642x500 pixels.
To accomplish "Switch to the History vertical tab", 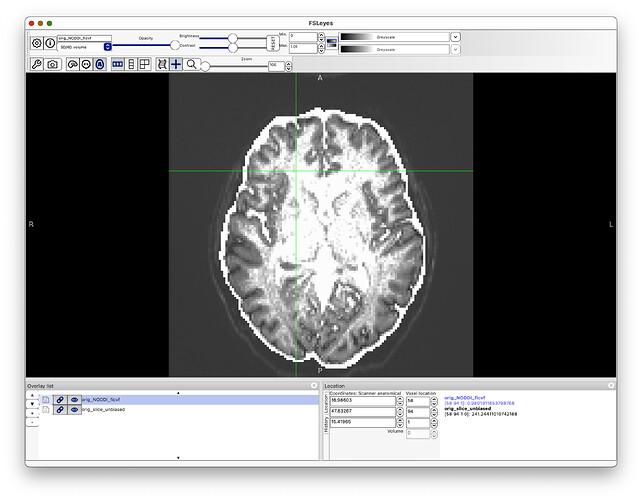I will 326,425.
